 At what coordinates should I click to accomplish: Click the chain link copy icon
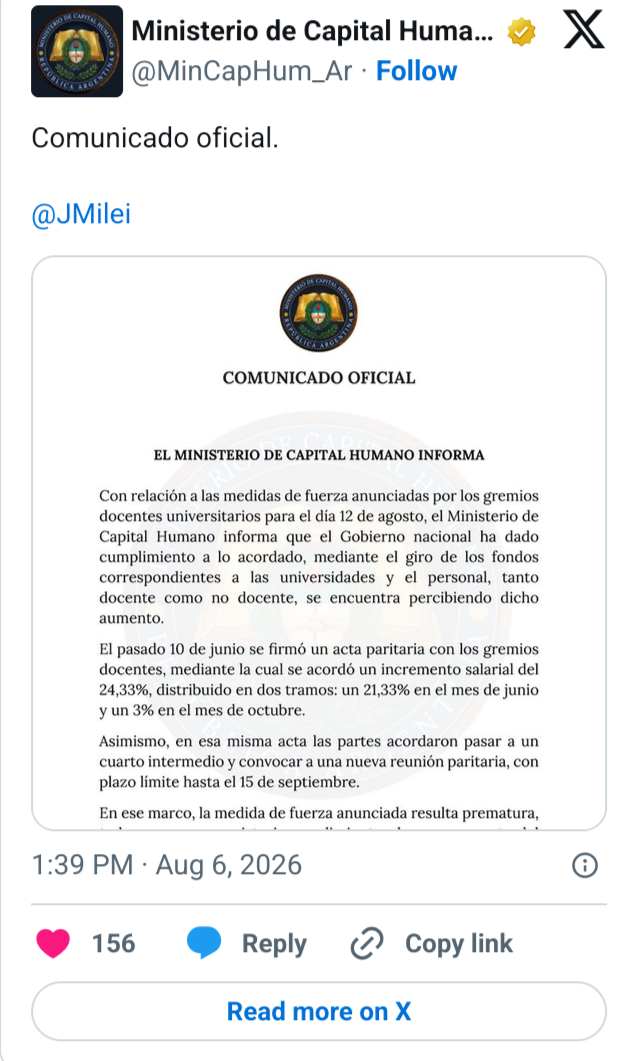(367, 943)
